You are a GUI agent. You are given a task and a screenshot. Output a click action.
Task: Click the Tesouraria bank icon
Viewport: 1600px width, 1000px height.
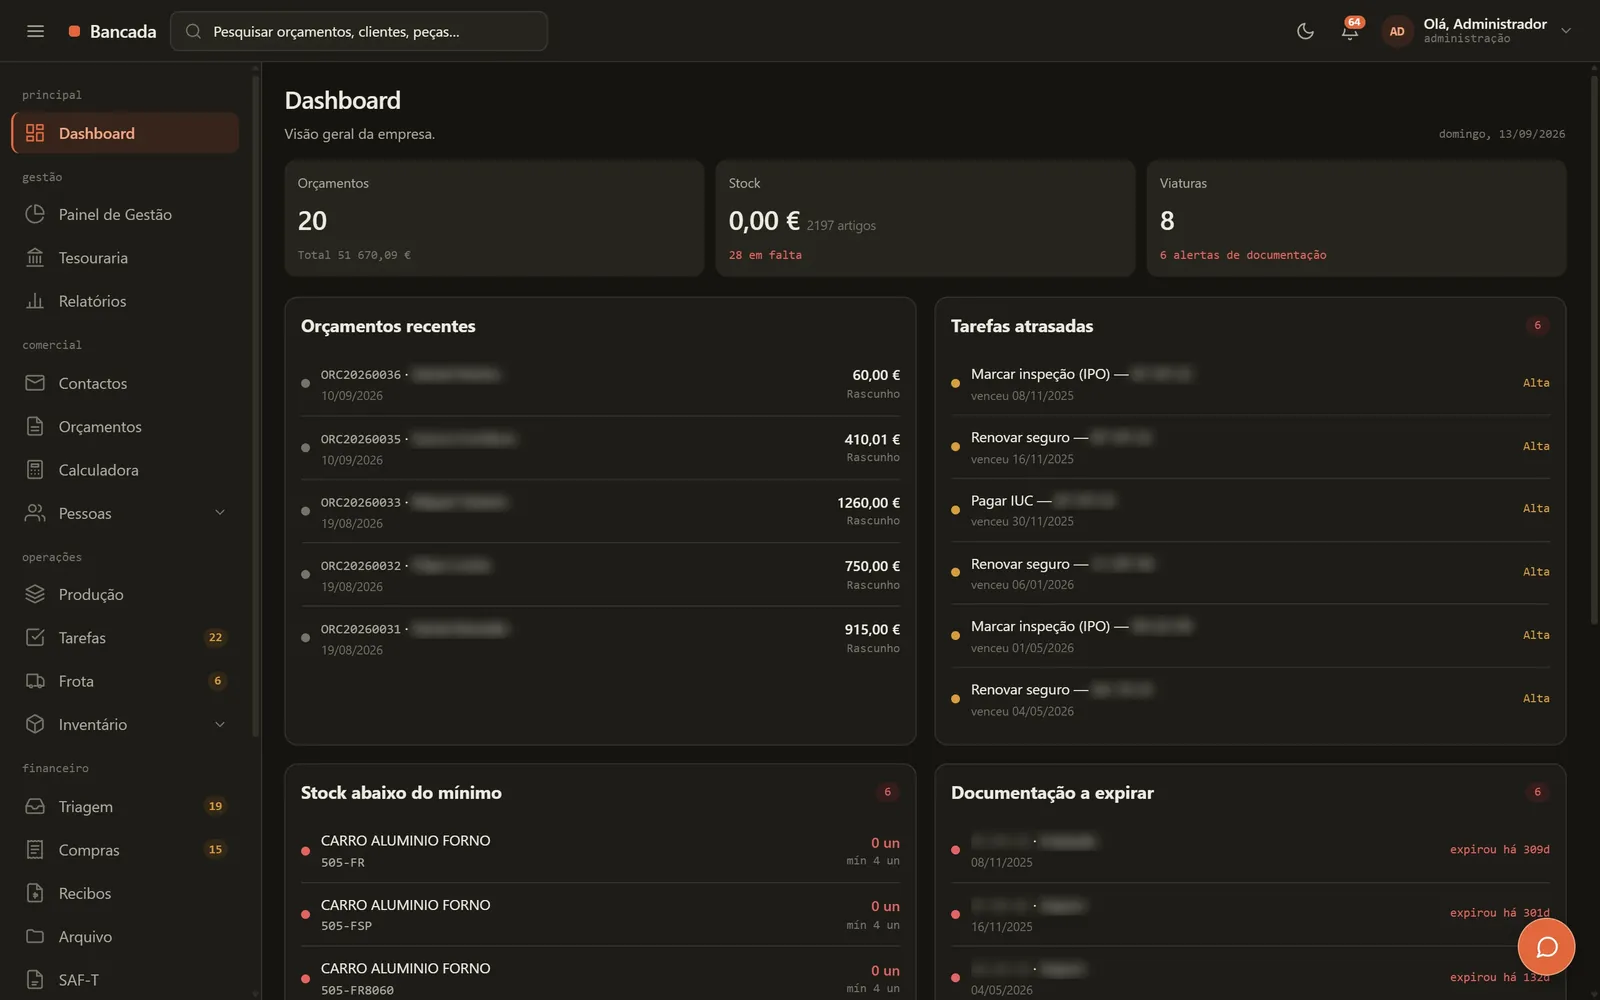tap(35, 258)
